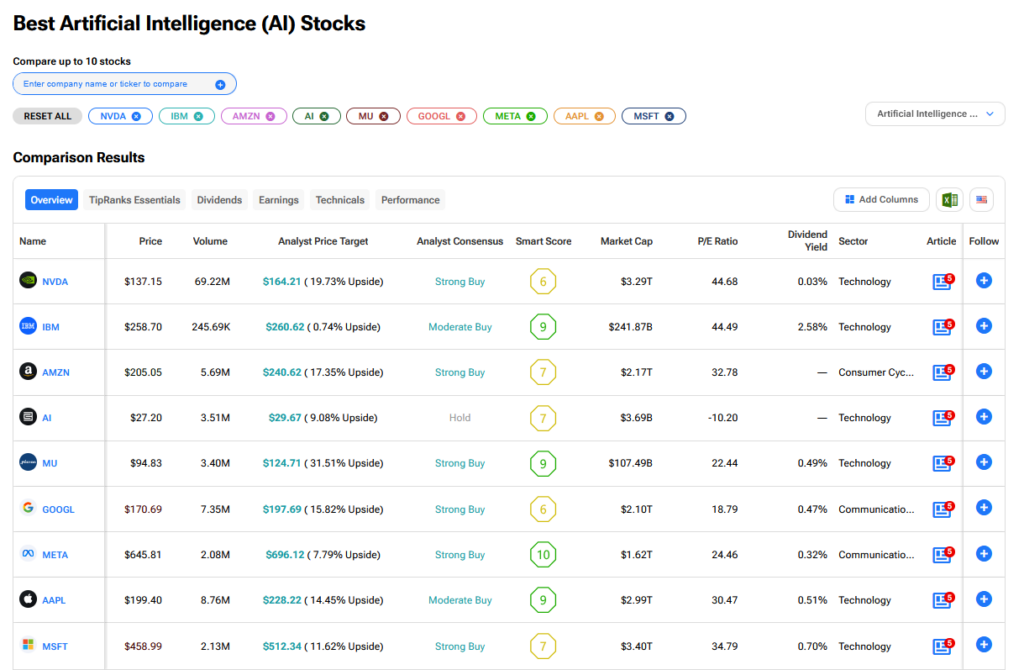Screen dimensions: 1024x670
Task: Open IBM article icon
Action: click(943, 327)
